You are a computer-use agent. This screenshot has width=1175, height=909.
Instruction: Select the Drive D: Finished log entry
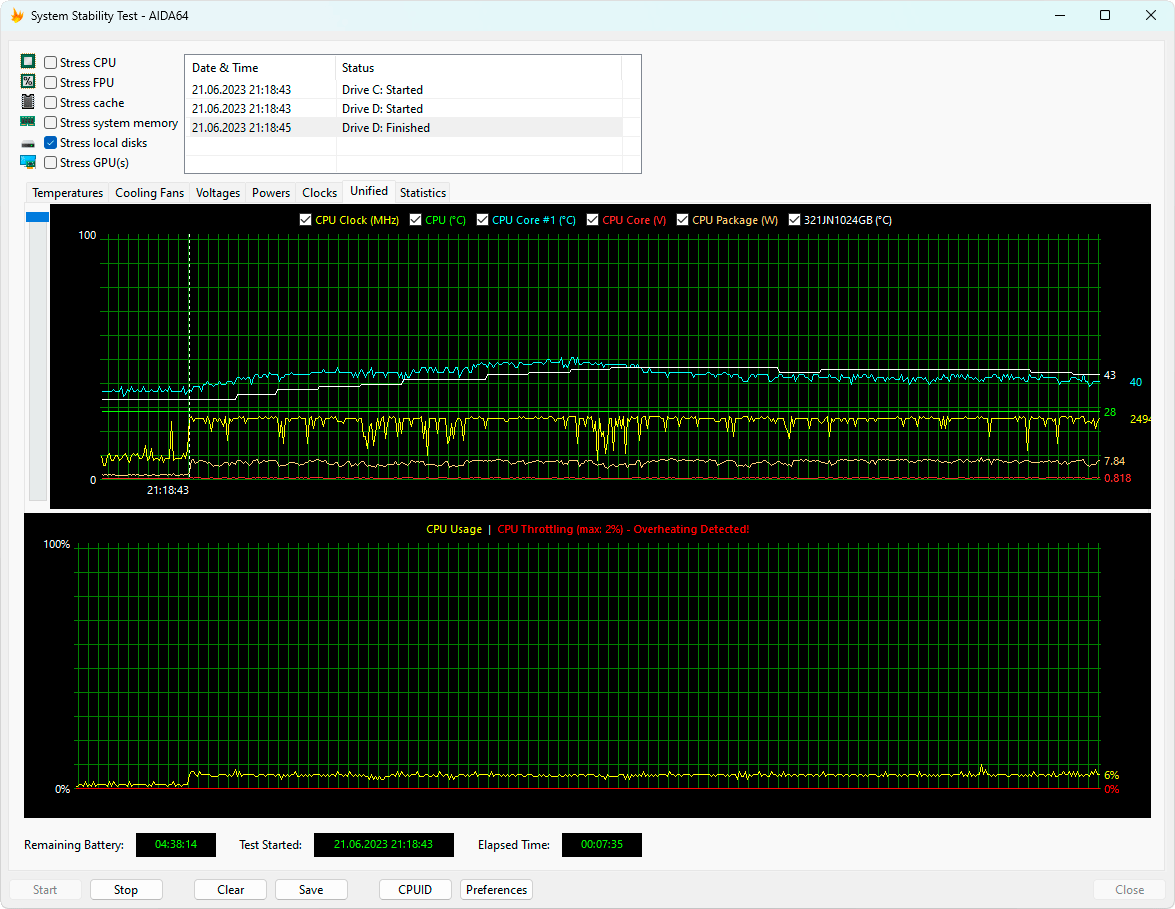point(385,128)
